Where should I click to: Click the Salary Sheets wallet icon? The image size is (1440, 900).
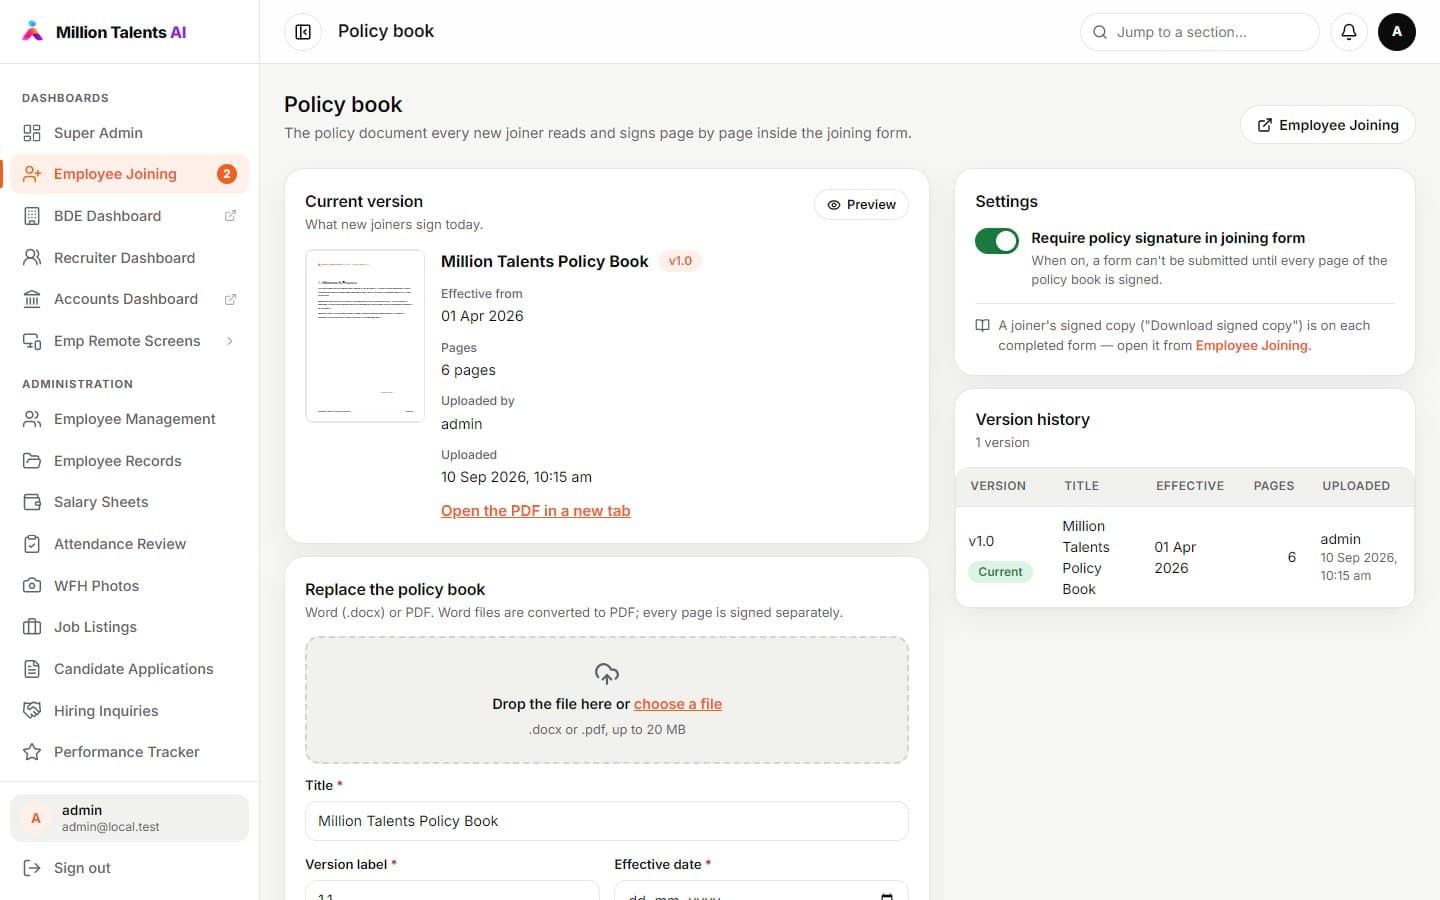click(32, 502)
